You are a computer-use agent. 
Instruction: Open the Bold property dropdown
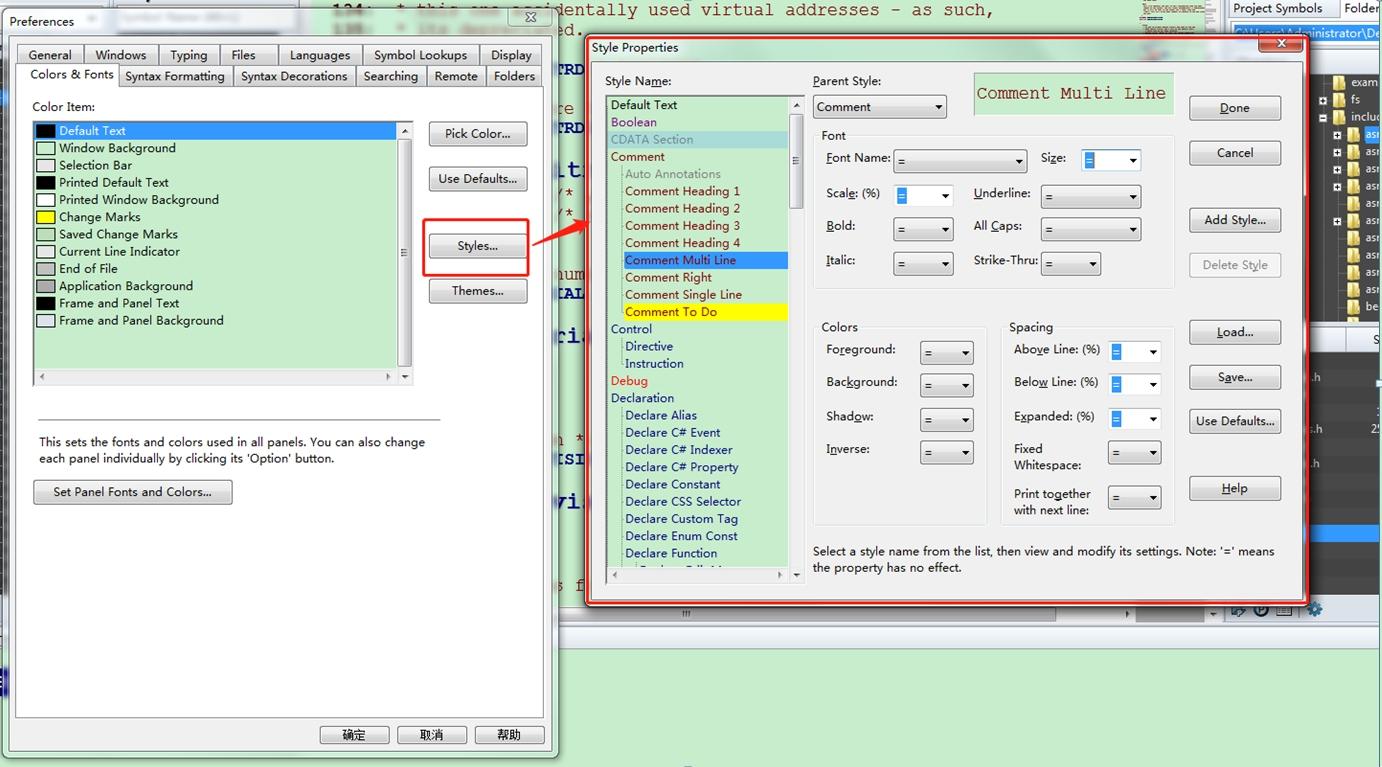tap(923, 230)
